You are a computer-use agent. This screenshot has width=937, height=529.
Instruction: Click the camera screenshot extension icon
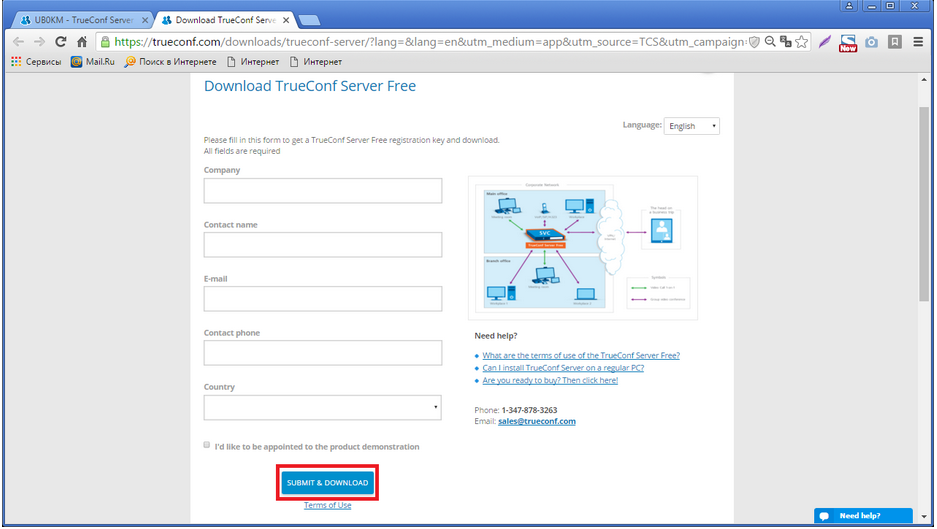871,42
